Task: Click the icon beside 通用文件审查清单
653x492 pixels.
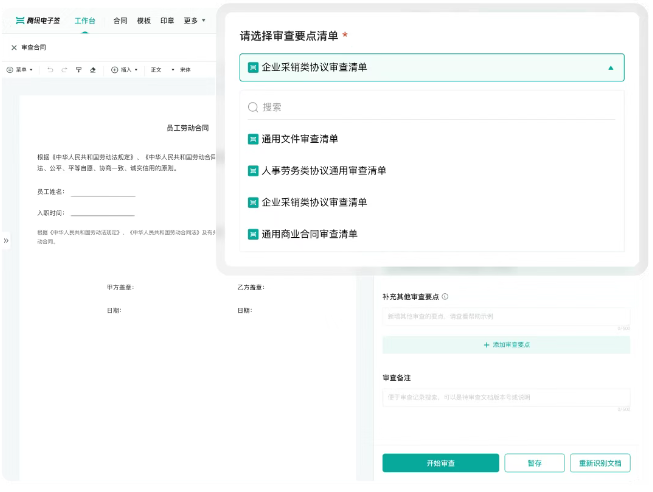Action: coord(253,139)
